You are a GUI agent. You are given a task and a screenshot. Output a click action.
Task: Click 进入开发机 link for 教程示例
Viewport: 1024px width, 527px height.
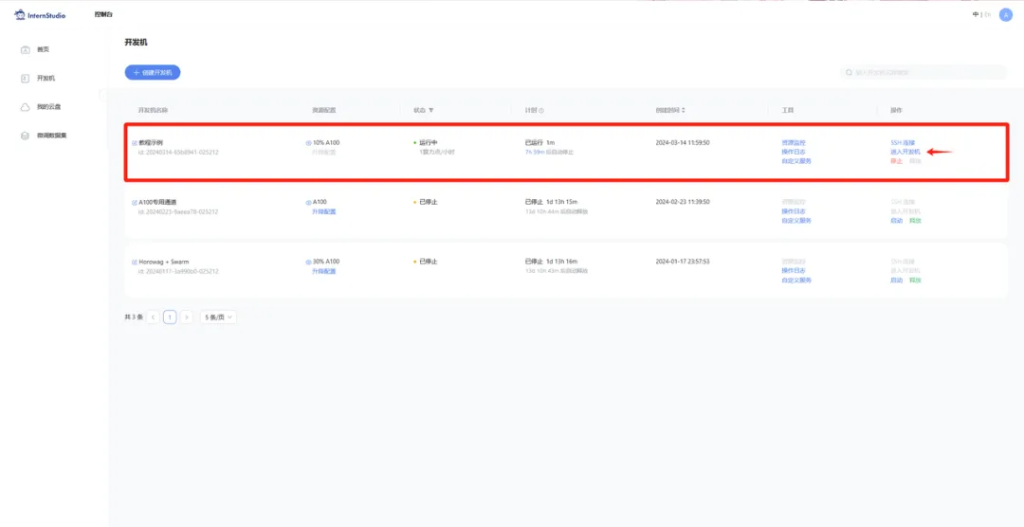point(905,152)
